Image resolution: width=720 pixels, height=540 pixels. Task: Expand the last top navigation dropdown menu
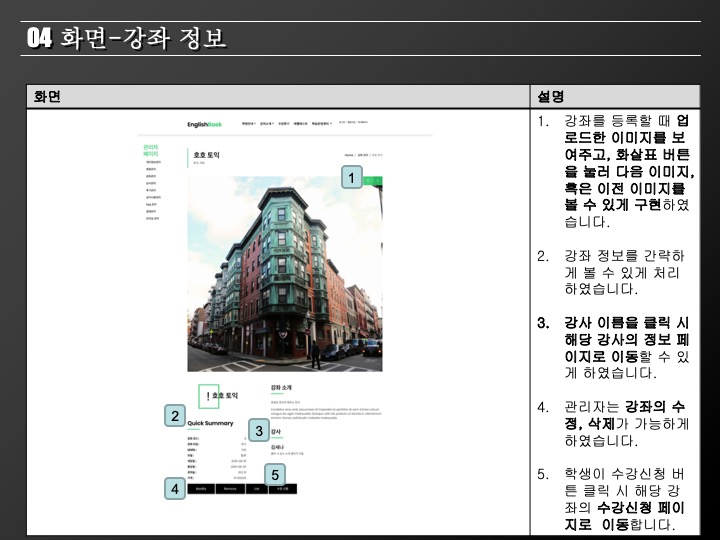click(321, 124)
